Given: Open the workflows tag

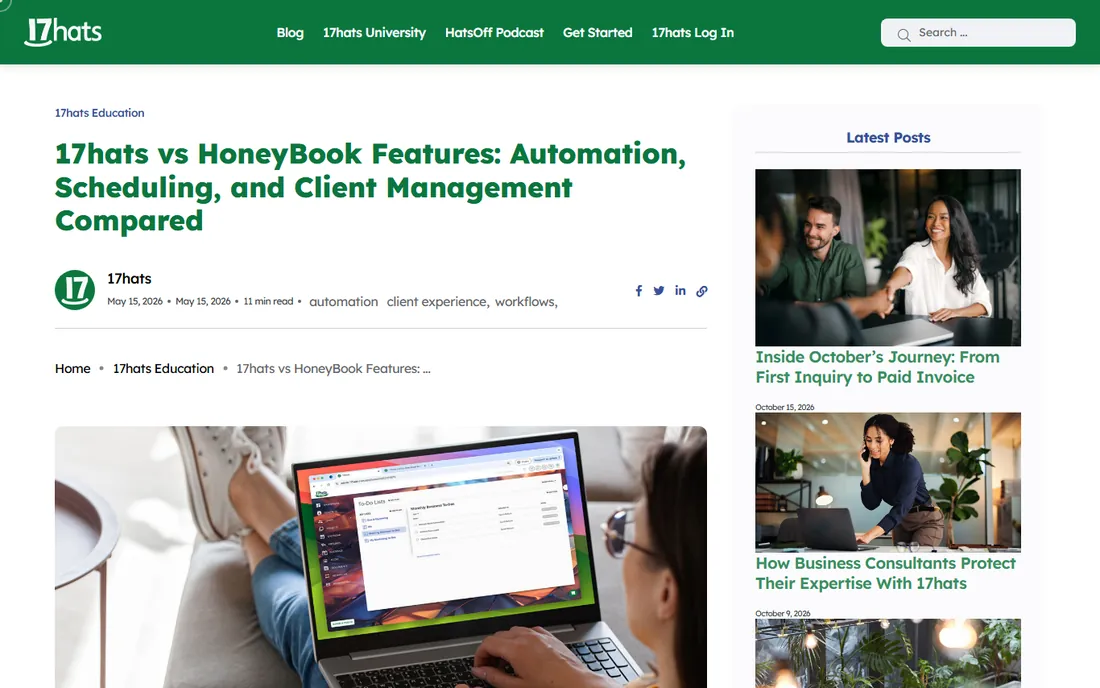Looking at the screenshot, I should pyautogui.click(x=526, y=302).
